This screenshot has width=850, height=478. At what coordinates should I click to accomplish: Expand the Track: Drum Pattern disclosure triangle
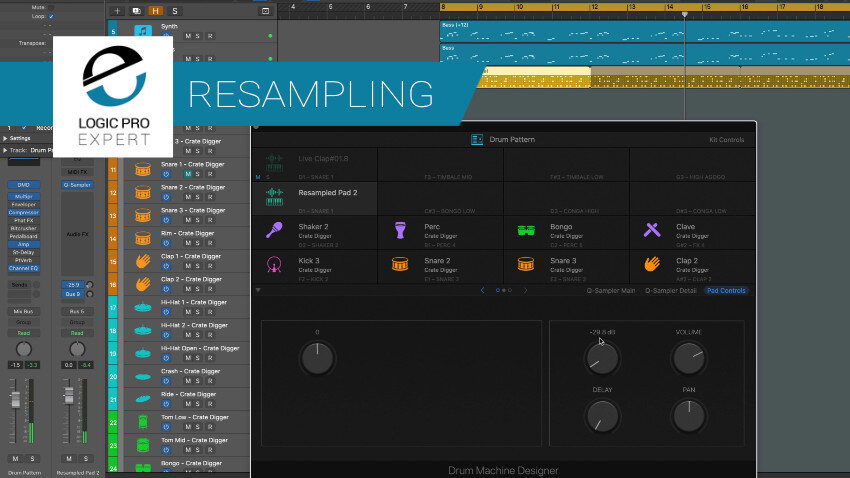click(x=5, y=150)
